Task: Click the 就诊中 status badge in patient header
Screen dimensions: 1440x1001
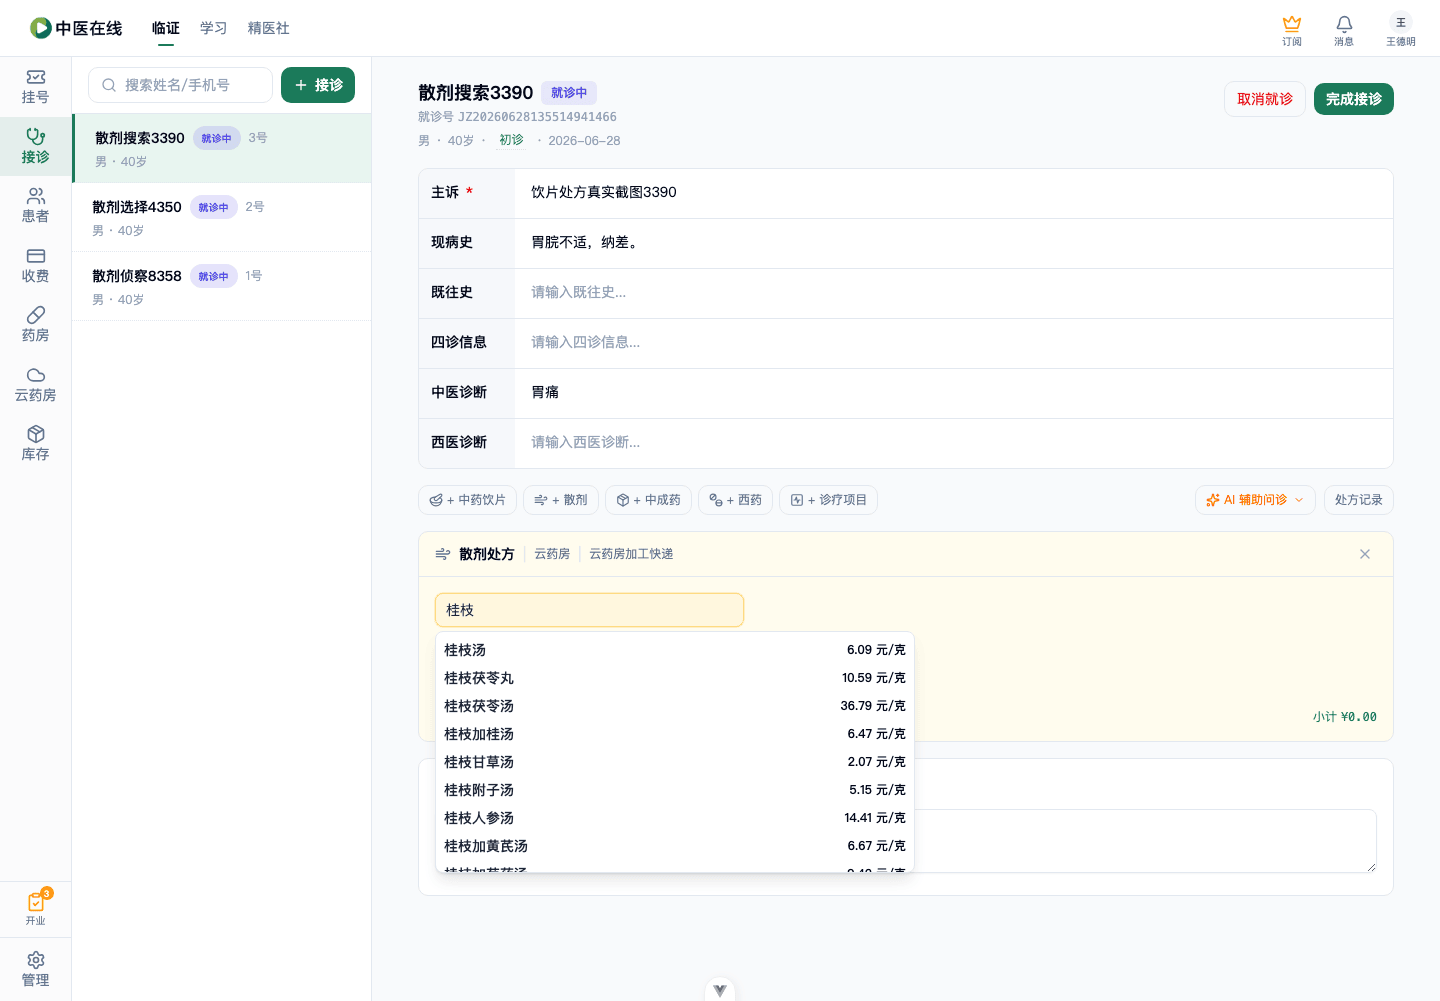Action: 569,93
